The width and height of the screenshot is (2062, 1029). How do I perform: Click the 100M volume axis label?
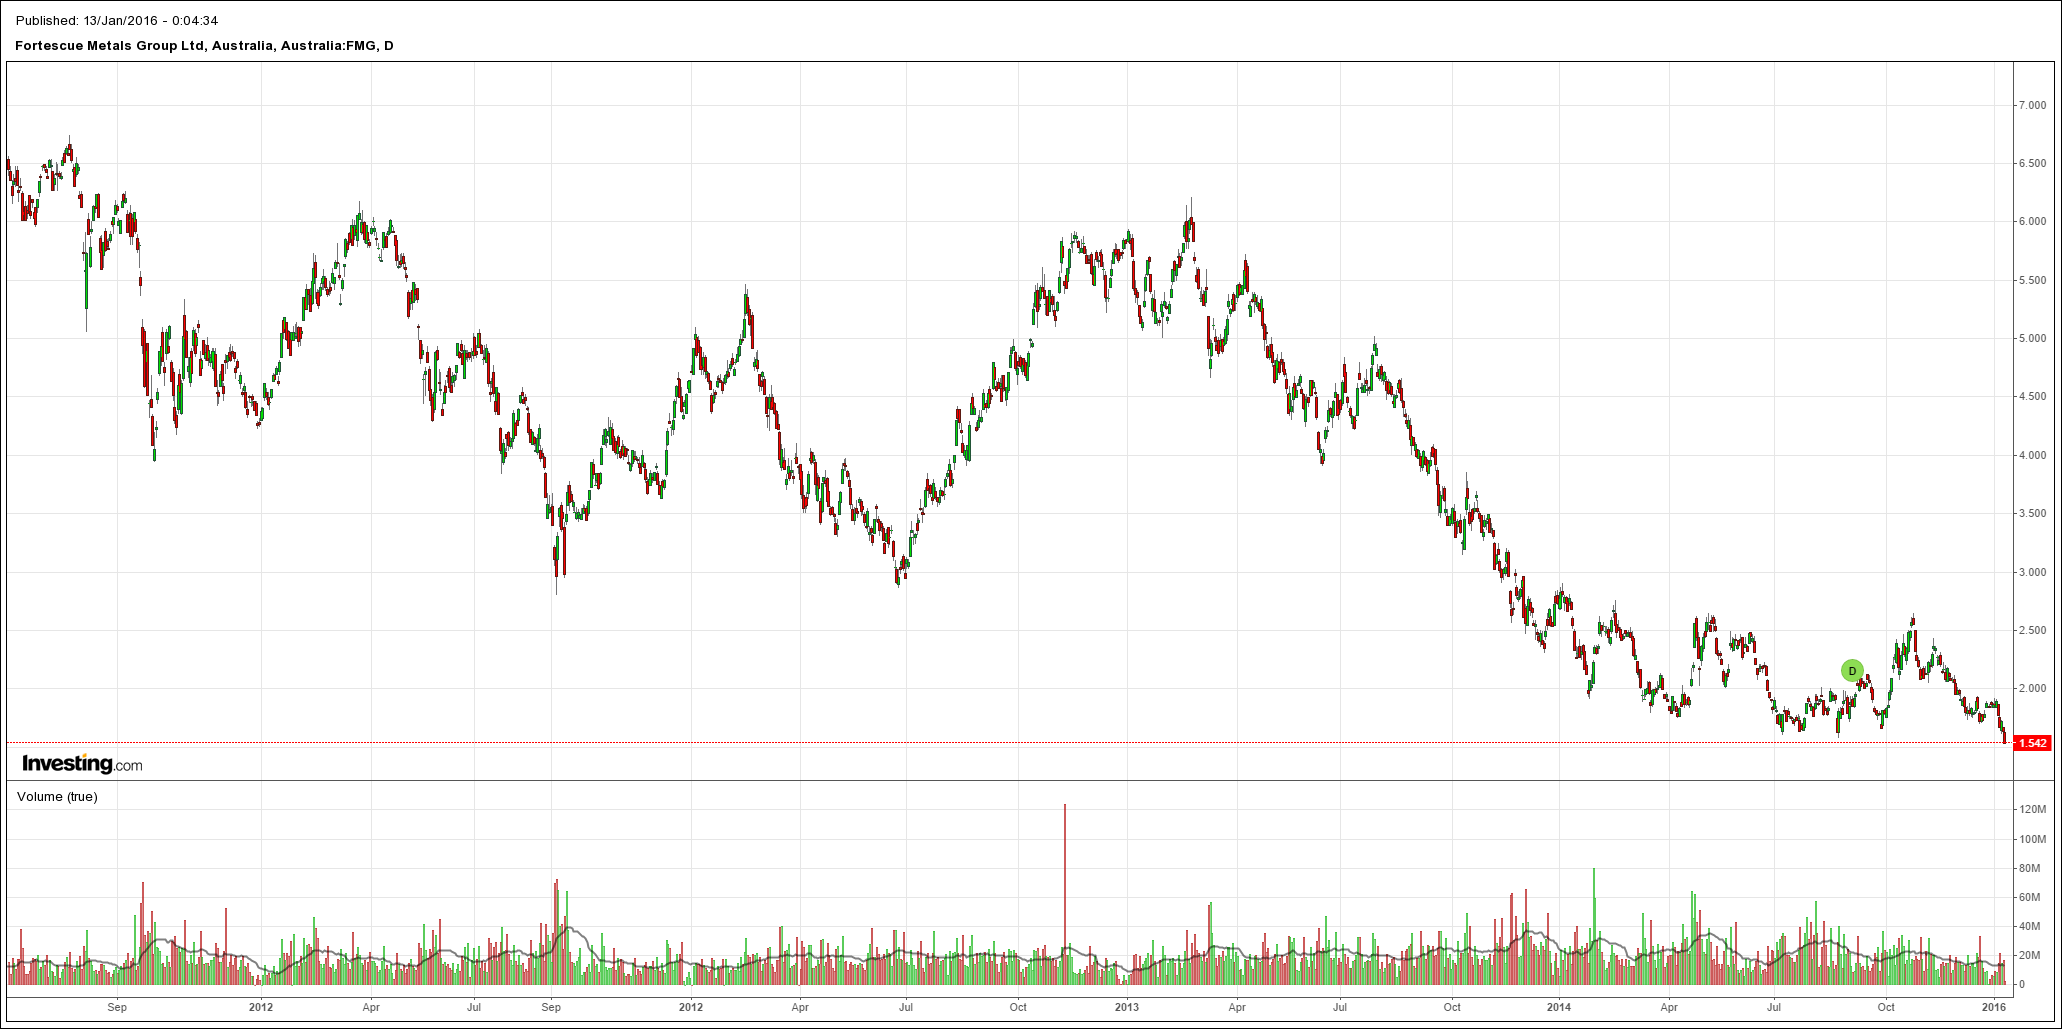point(2031,839)
